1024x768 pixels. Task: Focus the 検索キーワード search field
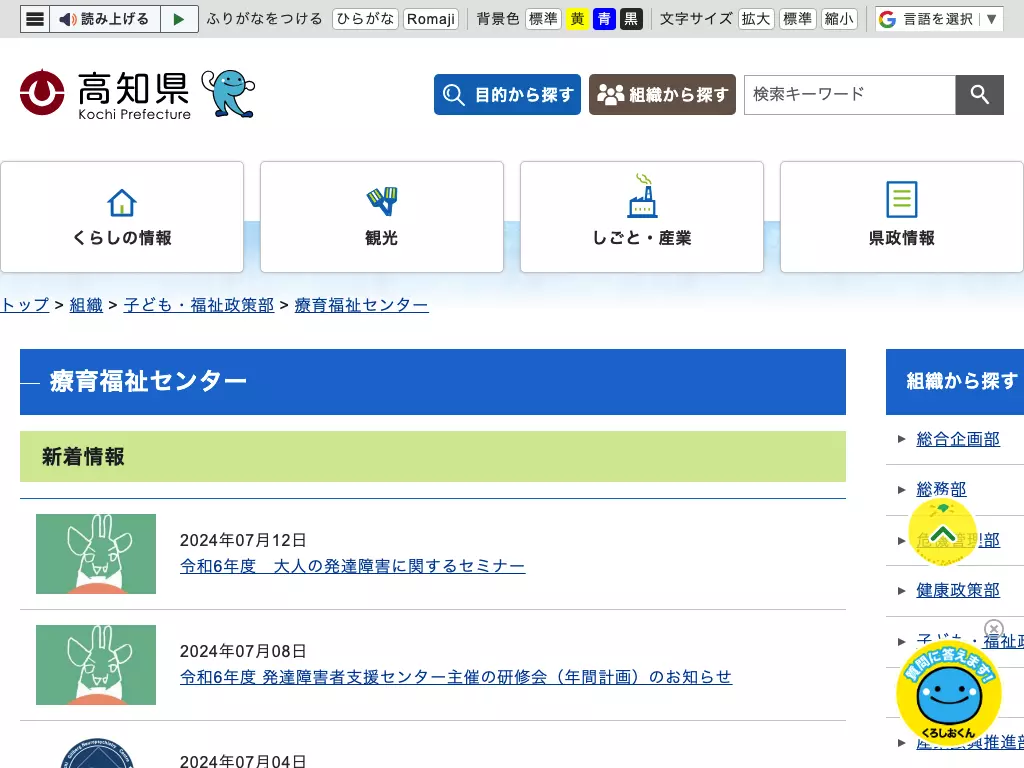[x=850, y=95]
